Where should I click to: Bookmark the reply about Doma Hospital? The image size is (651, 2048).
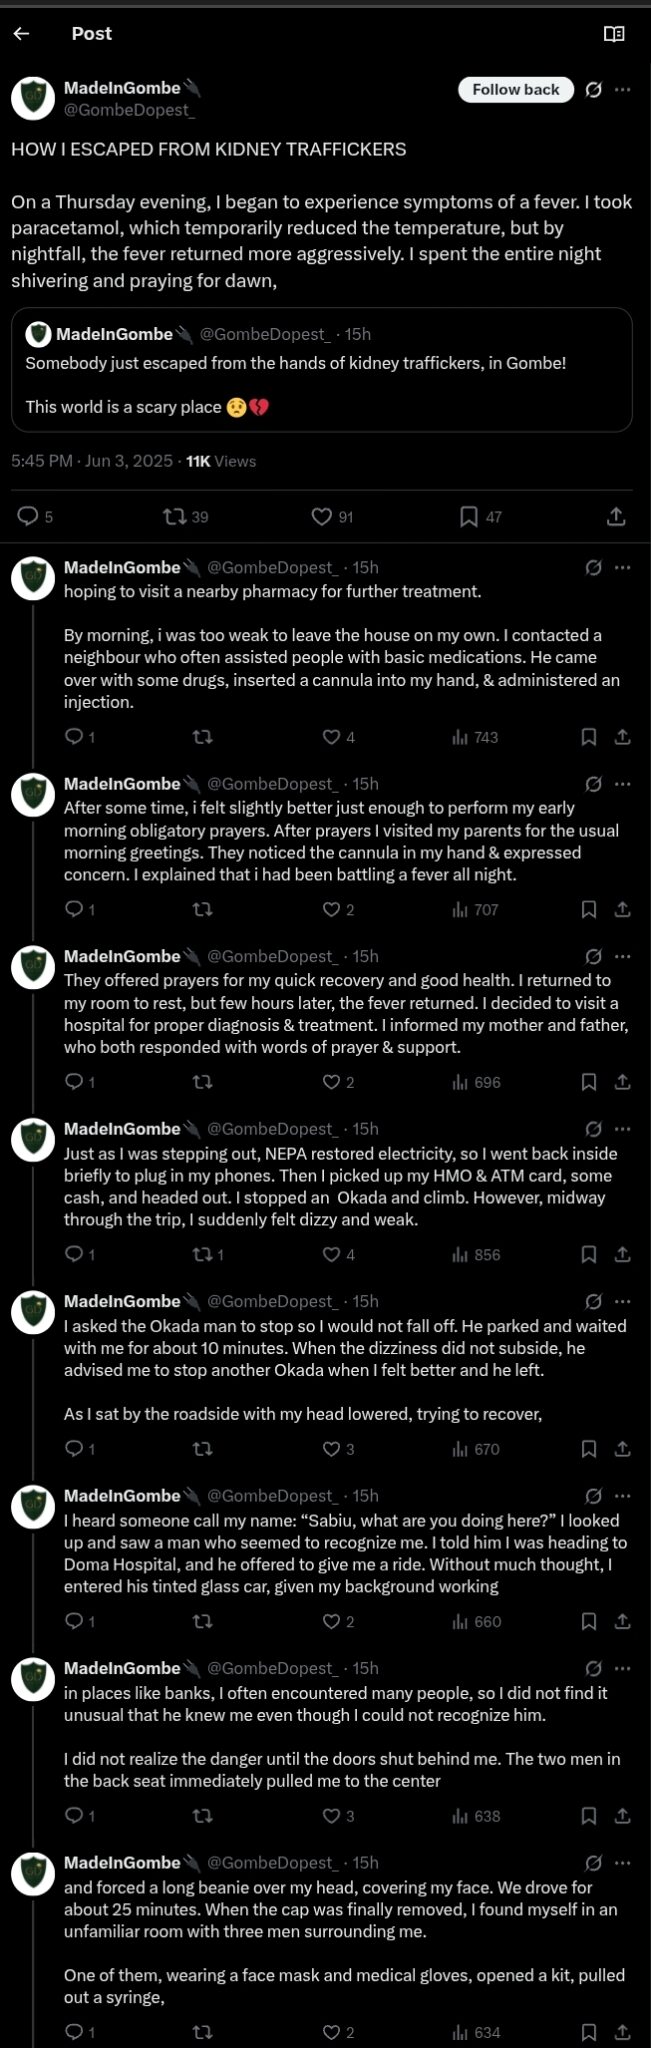[589, 1621]
